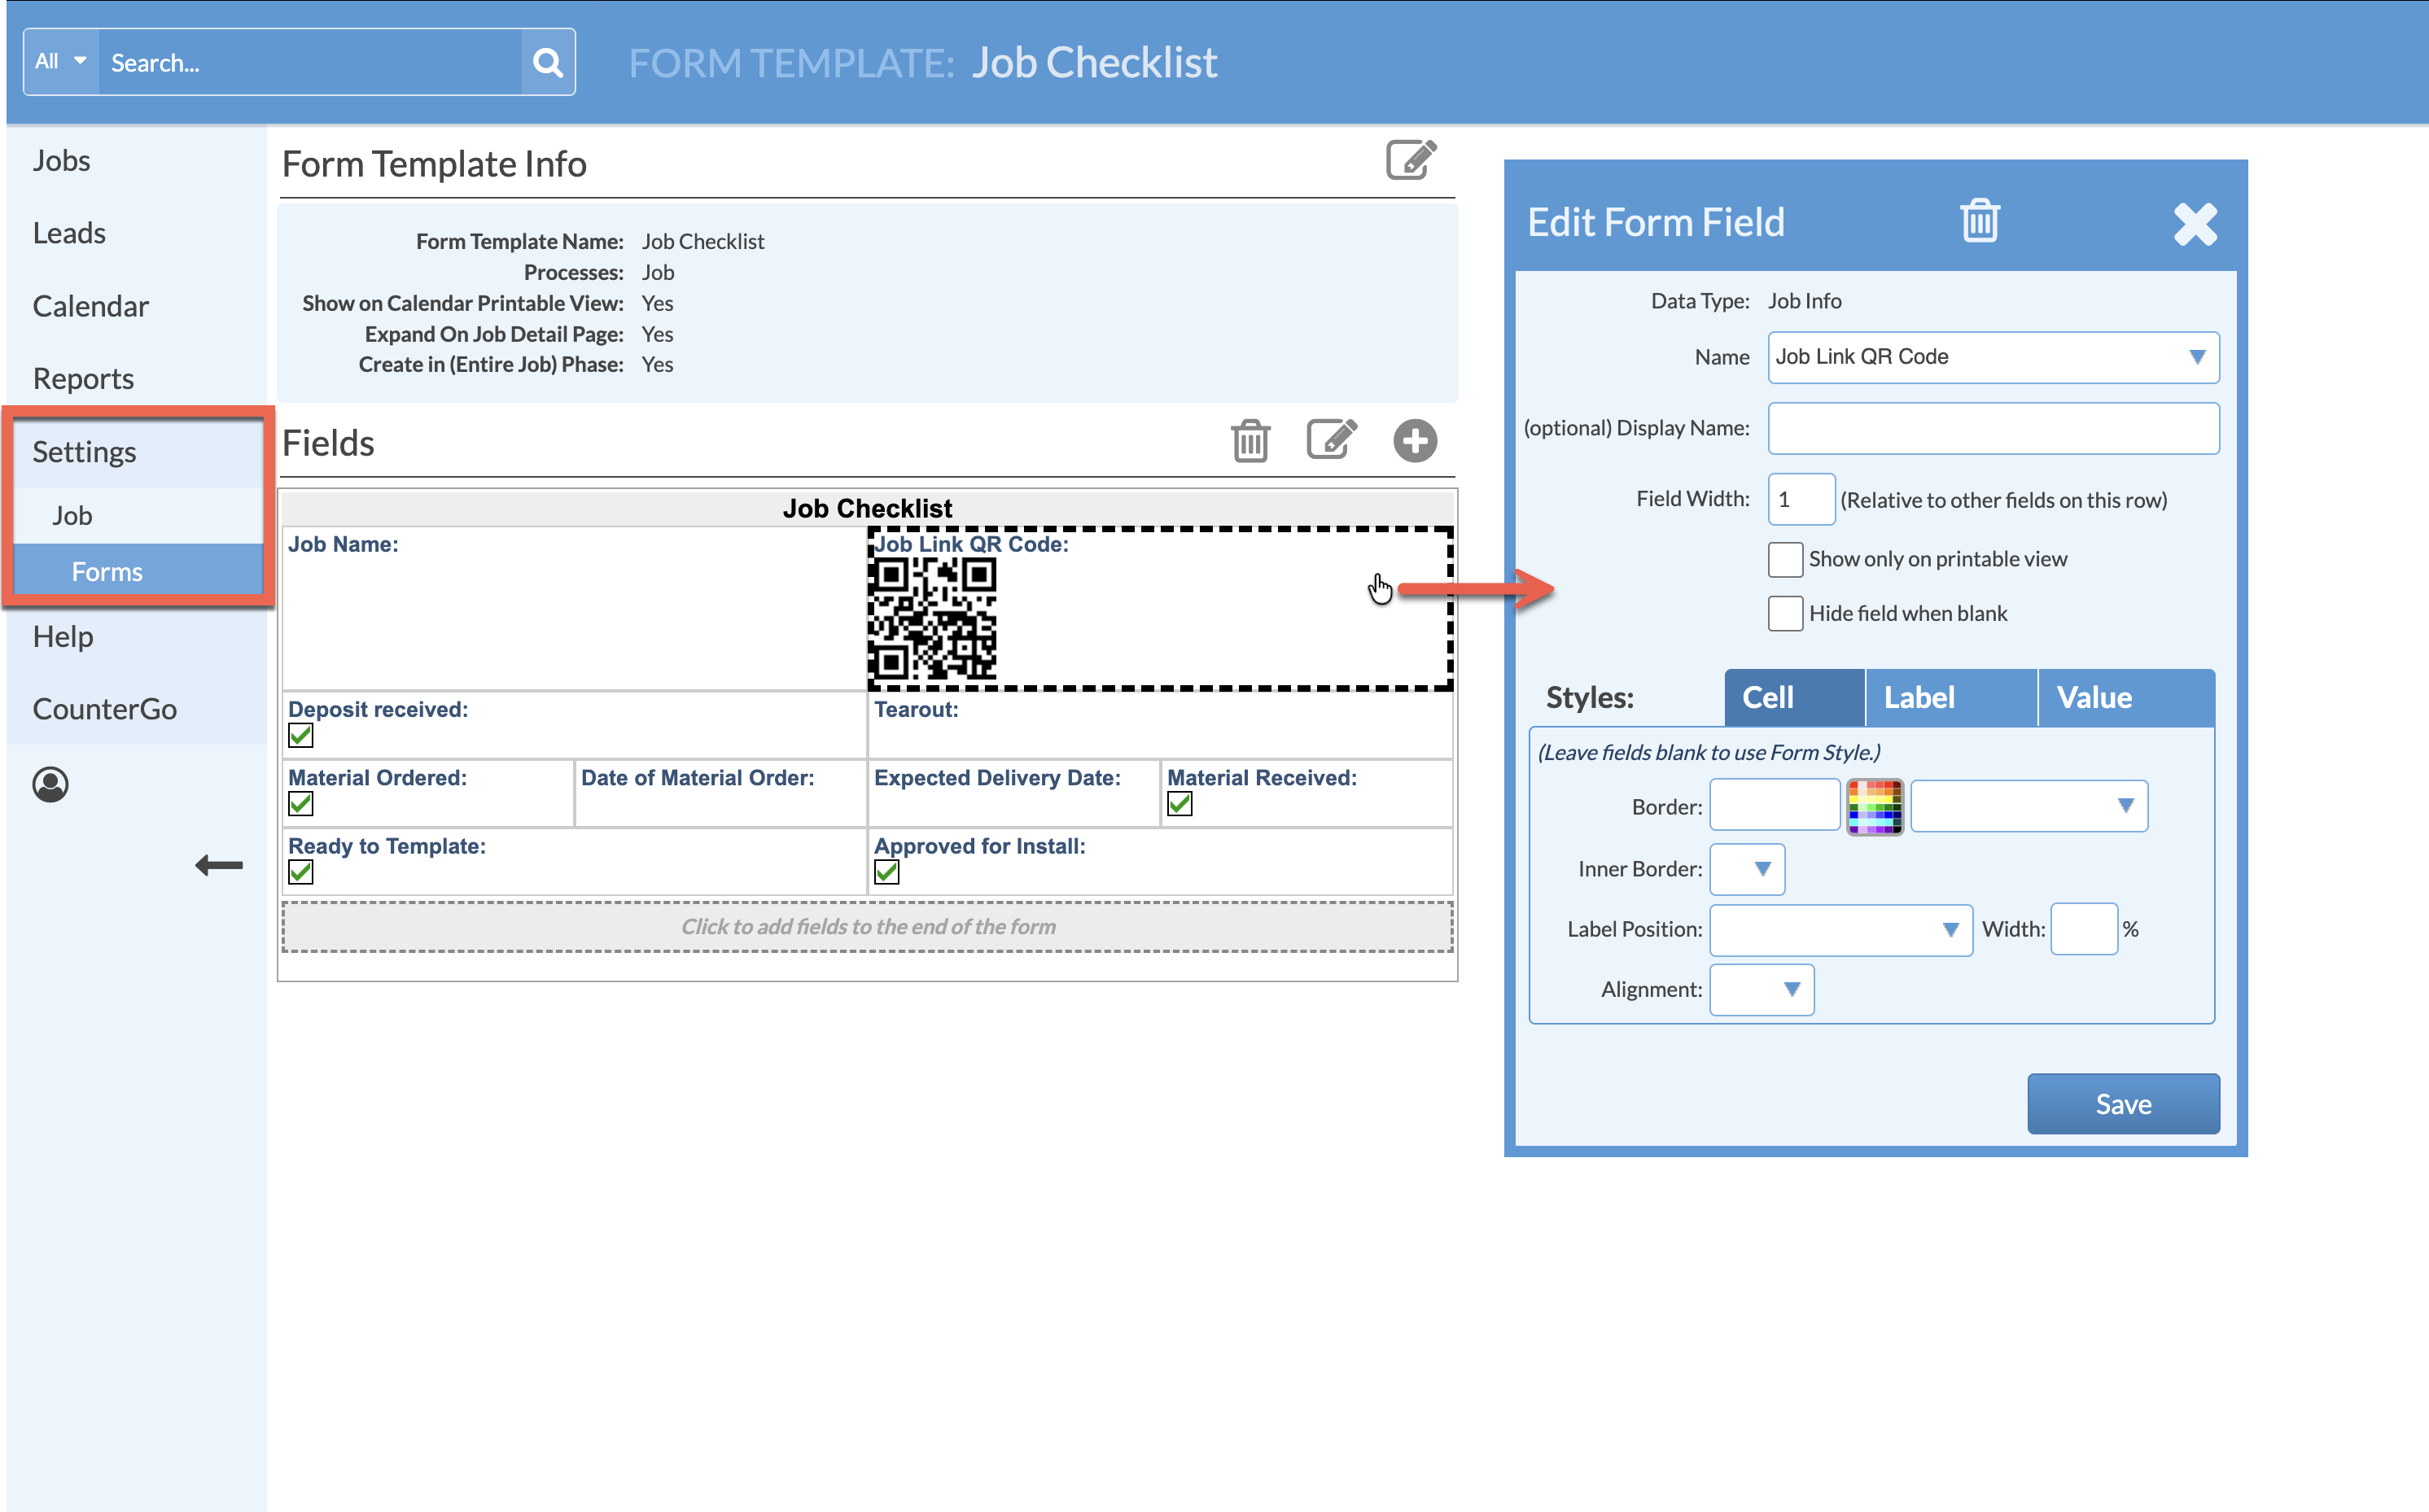Open border color picker swatch
The image size is (2429, 1512).
pyautogui.click(x=1874, y=806)
